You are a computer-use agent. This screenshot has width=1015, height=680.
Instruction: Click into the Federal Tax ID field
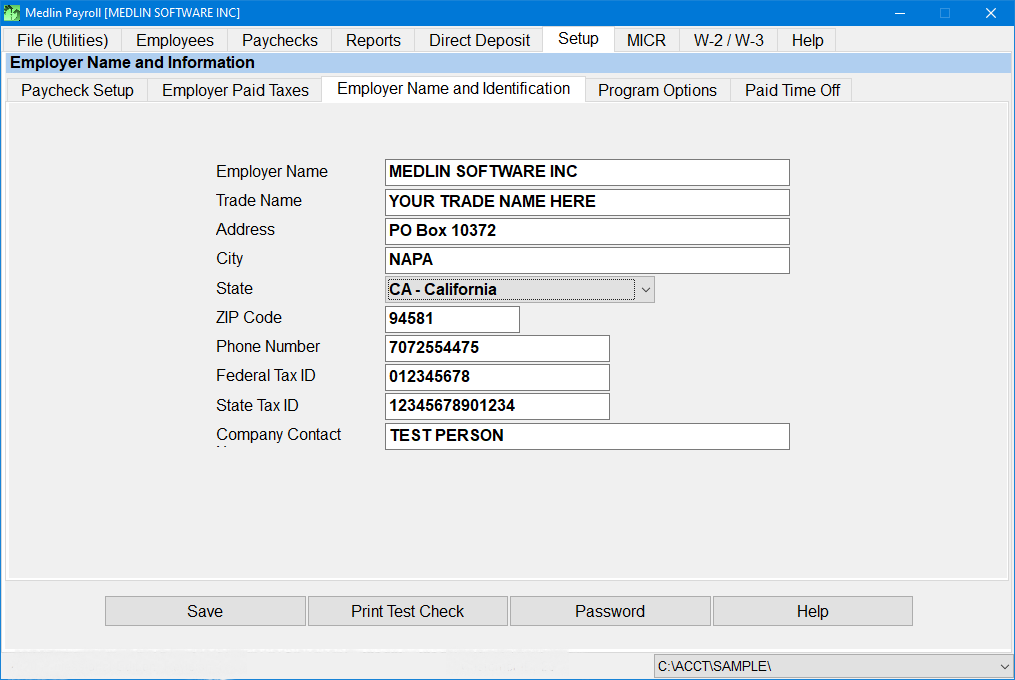pyautogui.click(x=497, y=377)
